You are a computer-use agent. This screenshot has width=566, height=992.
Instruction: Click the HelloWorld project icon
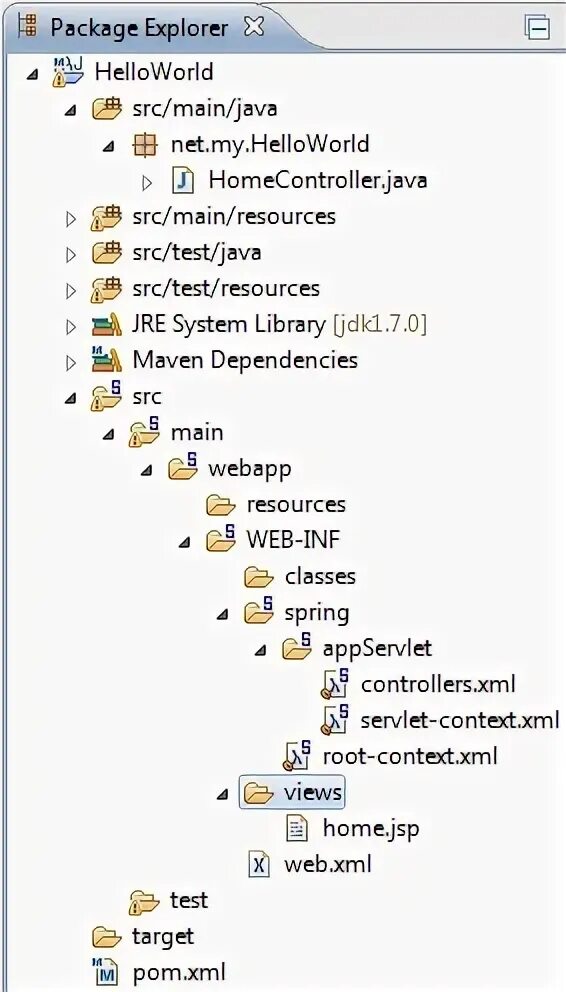coord(67,71)
